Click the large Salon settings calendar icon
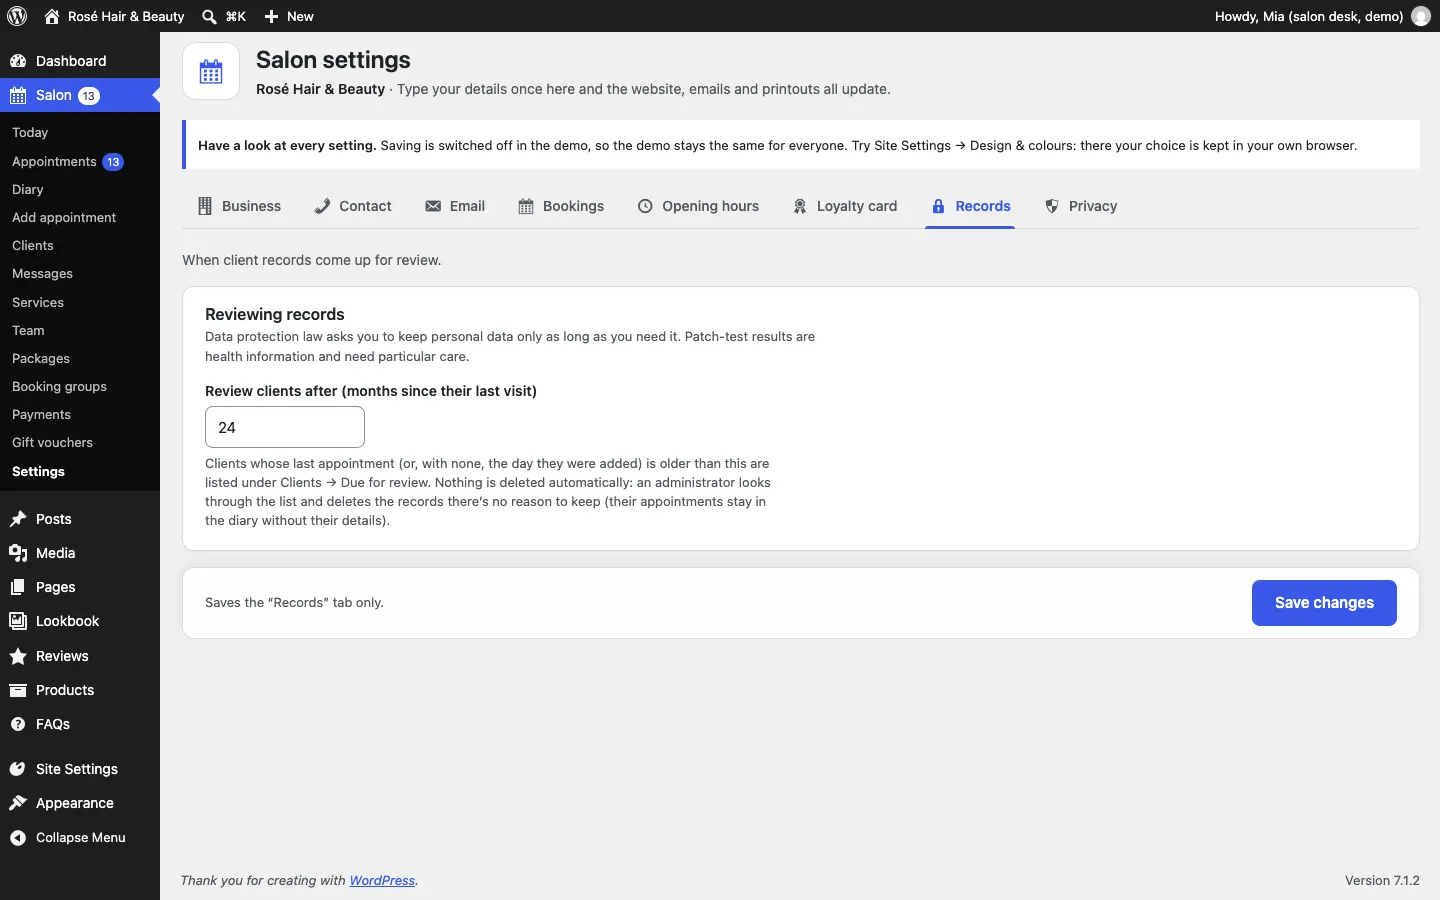The width and height of the screenshot is (1440, 900). 211,71
